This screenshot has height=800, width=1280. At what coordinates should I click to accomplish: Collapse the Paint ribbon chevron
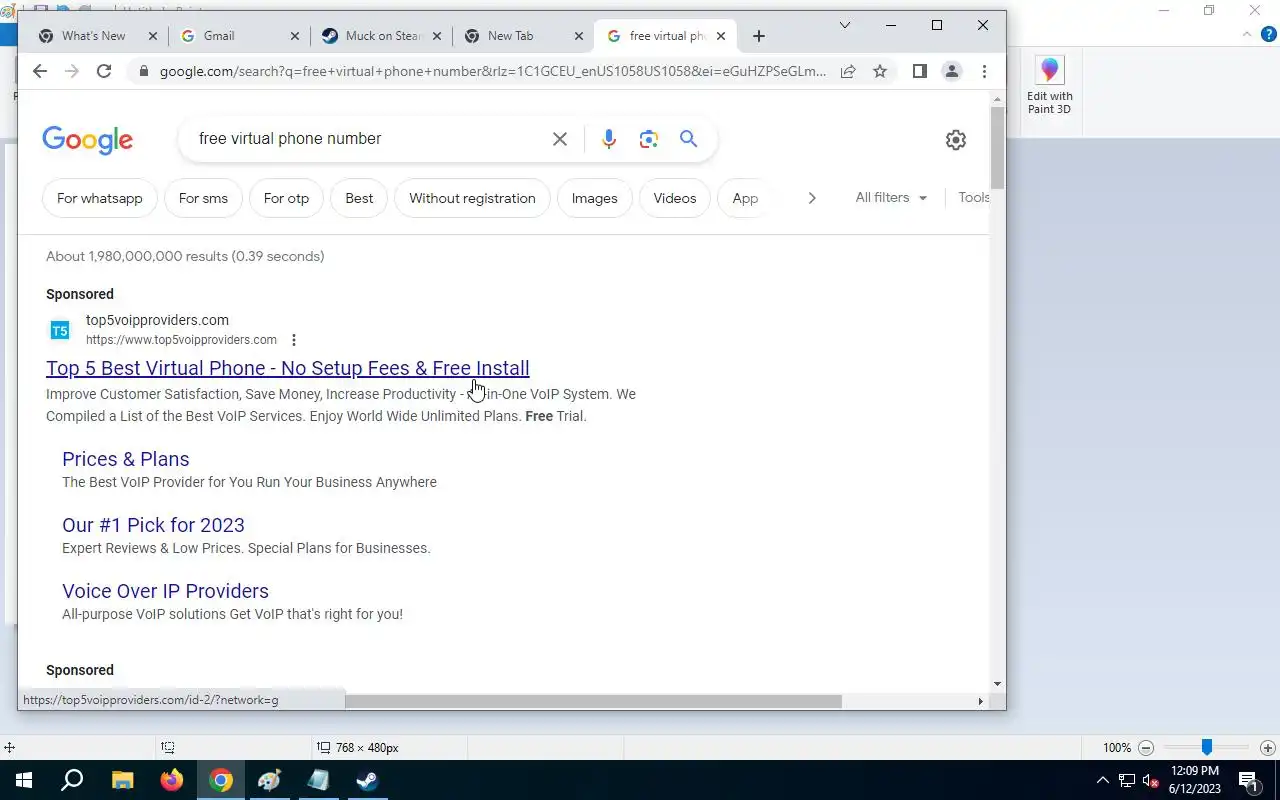click(x=1246, y=34)
